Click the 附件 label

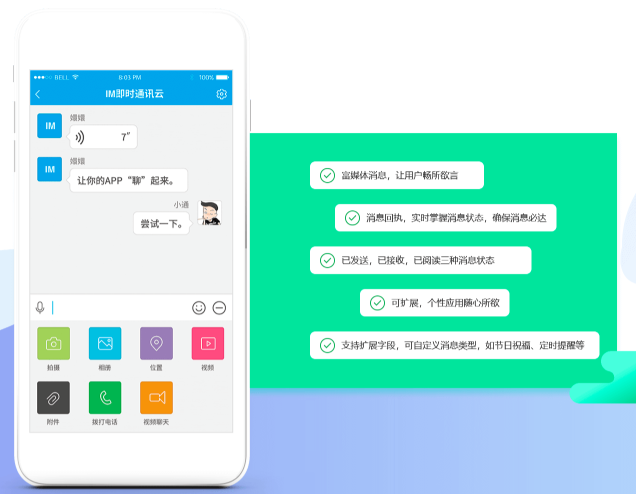click(53, 422)
